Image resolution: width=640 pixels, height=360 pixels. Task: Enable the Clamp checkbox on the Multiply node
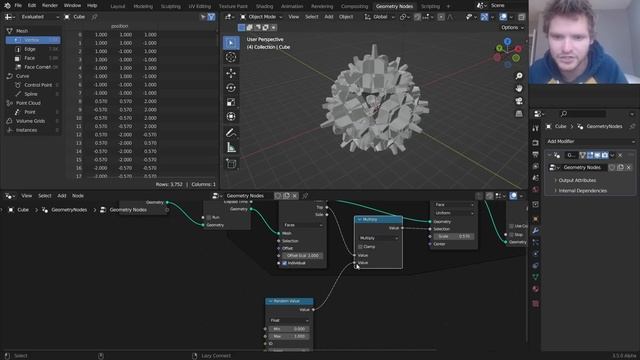pos(360,247)
